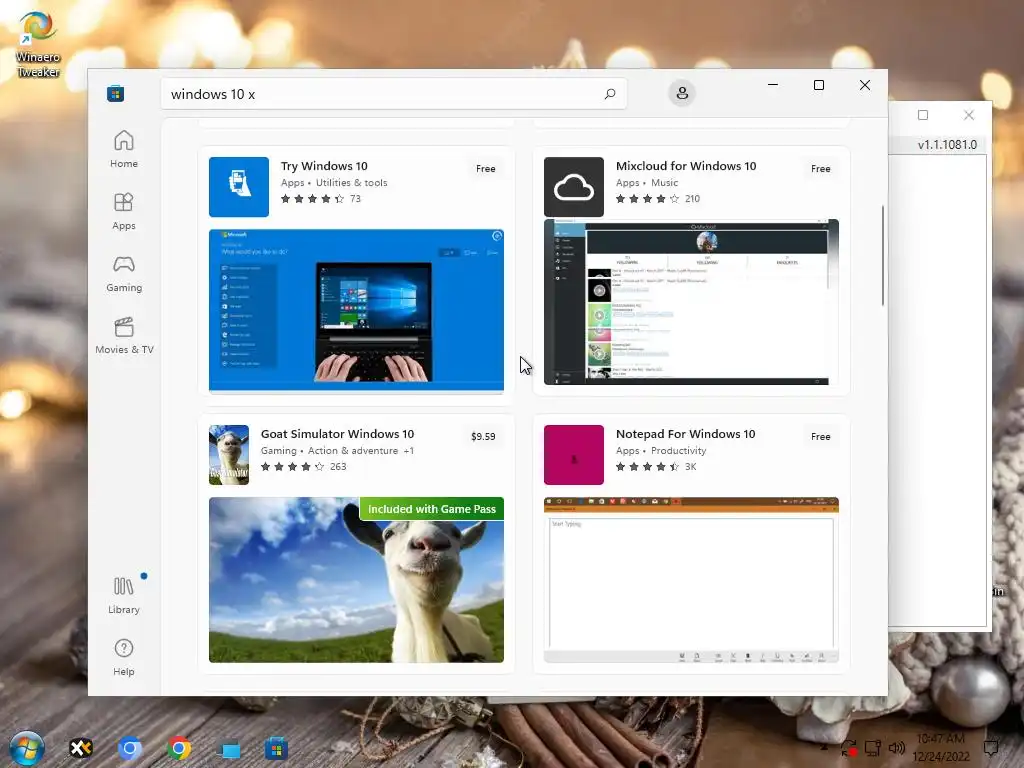1024x768 pixels.
Task: Click the Free label on Mixcloud
Action: pos(820,168)
